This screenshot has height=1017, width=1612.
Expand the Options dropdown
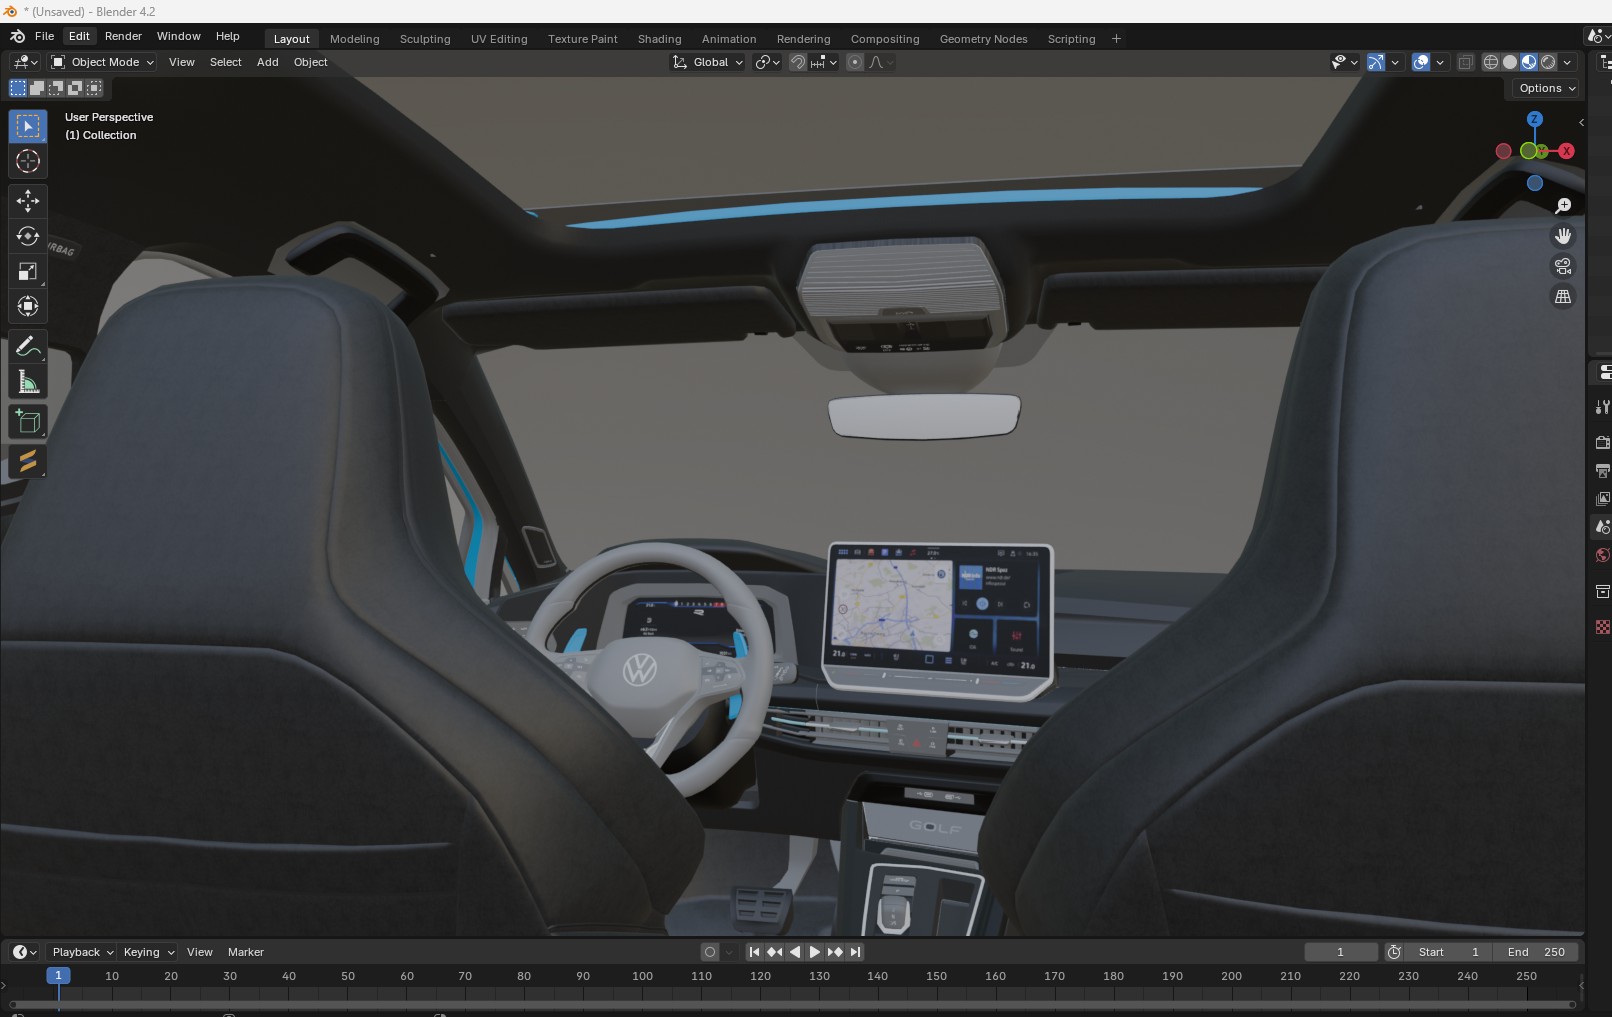point(1546,88)
